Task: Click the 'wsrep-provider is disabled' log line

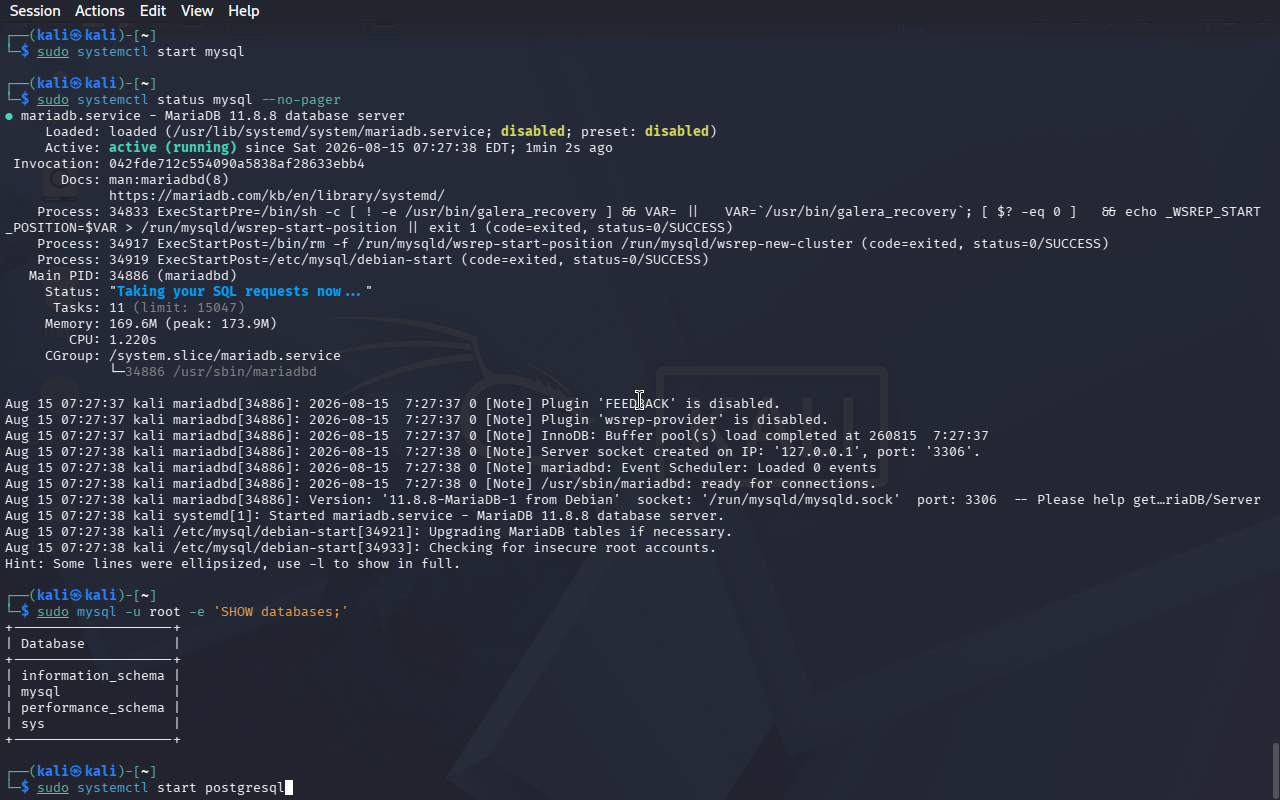Action: click(417, 420)
